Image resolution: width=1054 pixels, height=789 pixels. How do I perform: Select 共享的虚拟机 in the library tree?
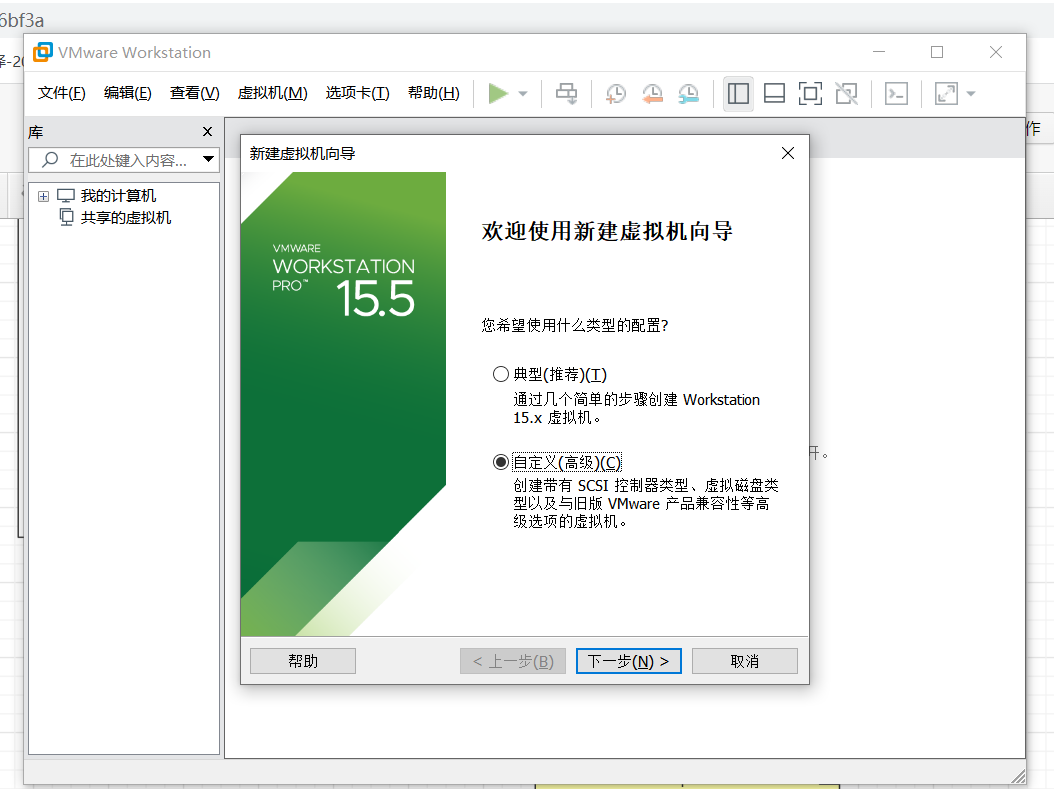pos(126,218)
